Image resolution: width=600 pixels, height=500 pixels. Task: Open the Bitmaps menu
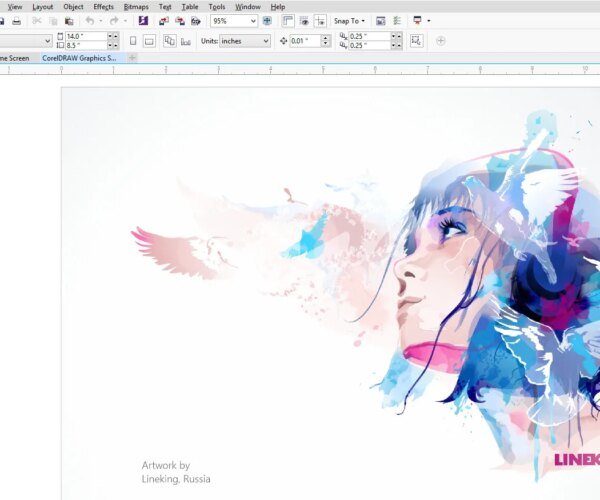(135, 6)
